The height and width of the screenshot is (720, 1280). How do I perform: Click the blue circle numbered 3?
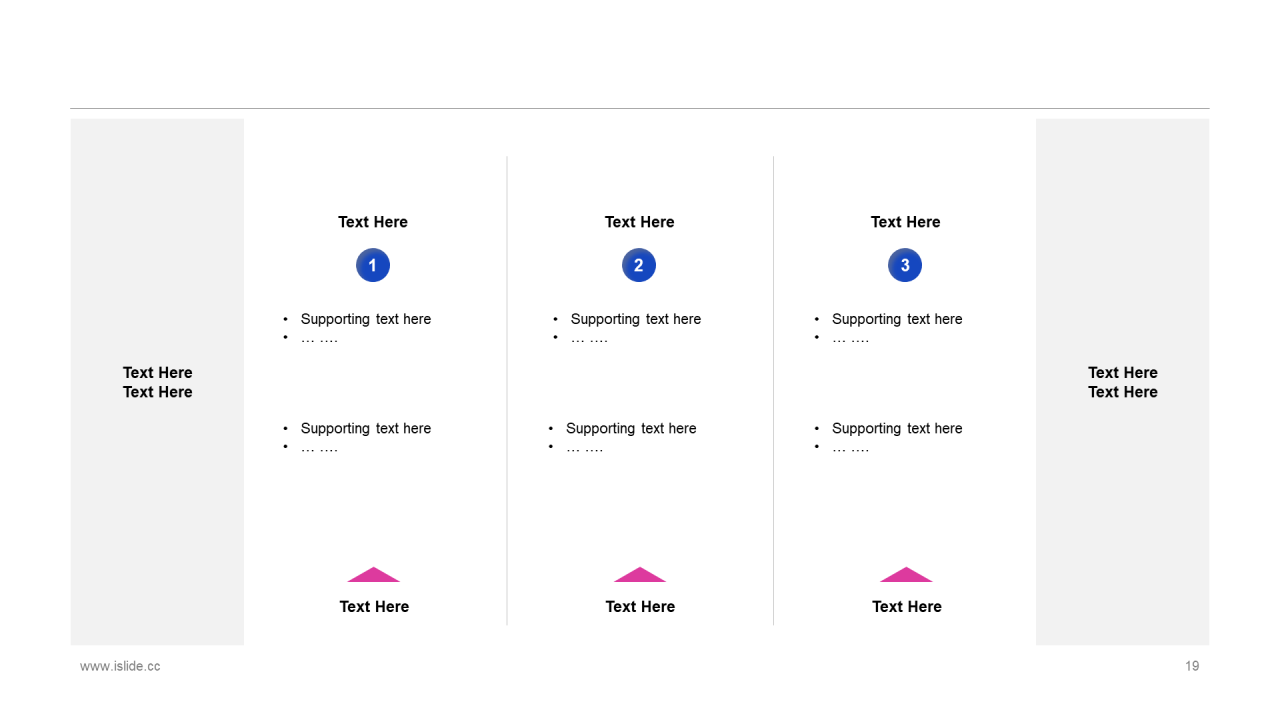pos(905,265)
